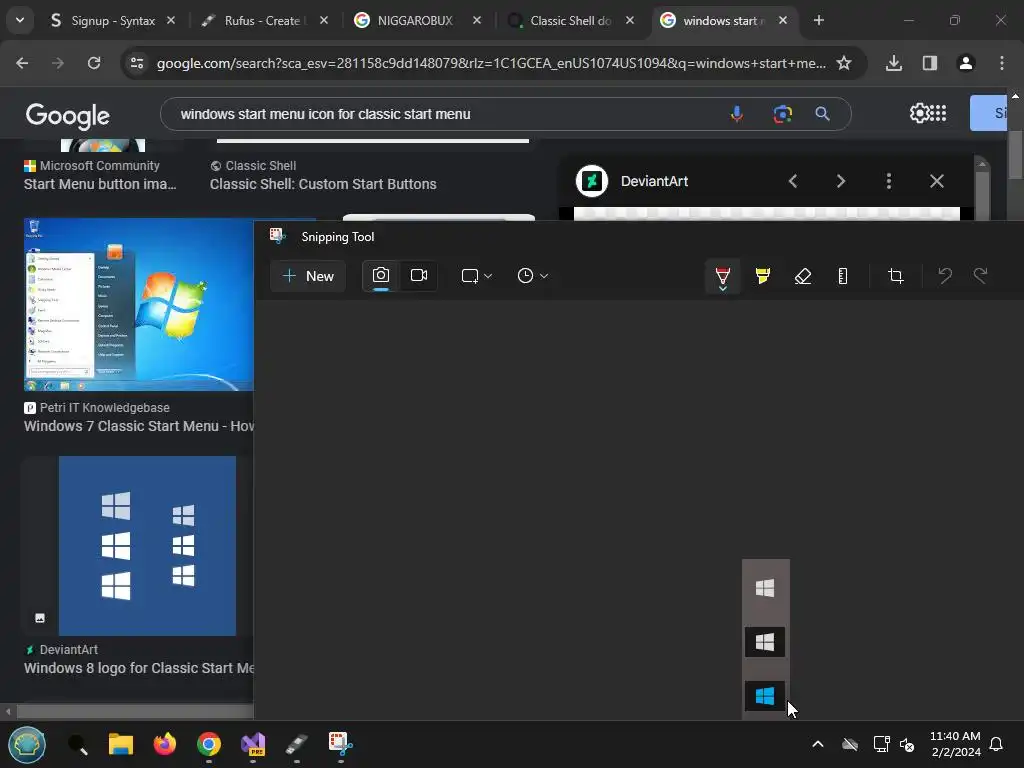This screenshot has height=768, width=1024.
Task: Open Classic Shell: Custom Start Buttons result
Action: tap(323, 184)
